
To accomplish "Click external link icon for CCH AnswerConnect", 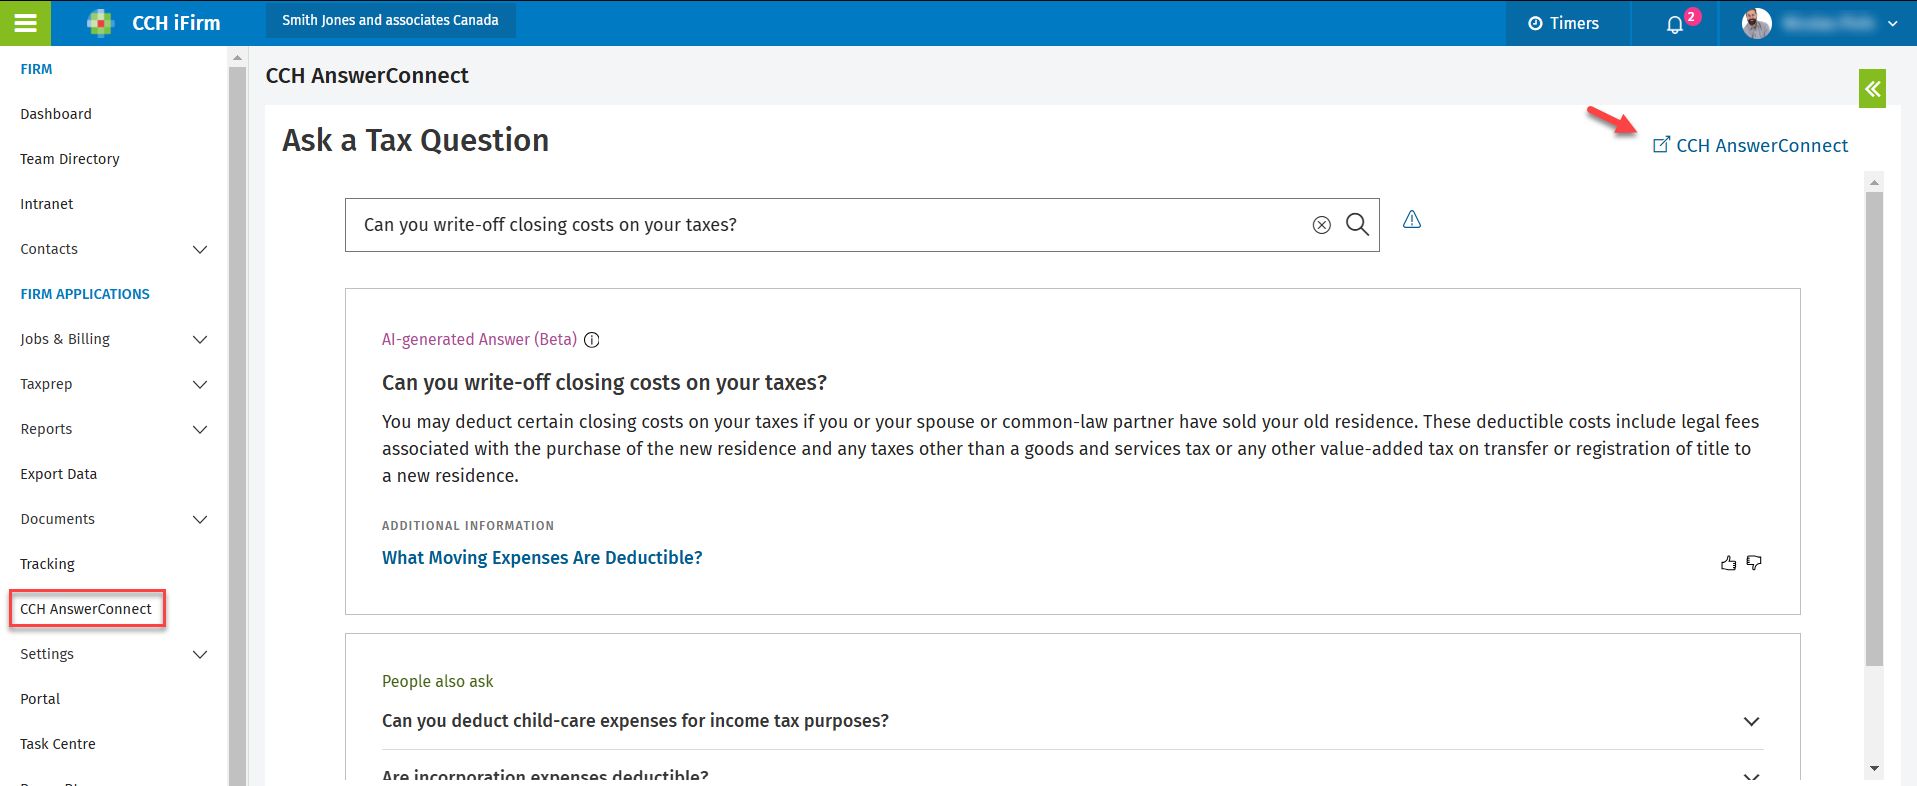I will 1661,145.
